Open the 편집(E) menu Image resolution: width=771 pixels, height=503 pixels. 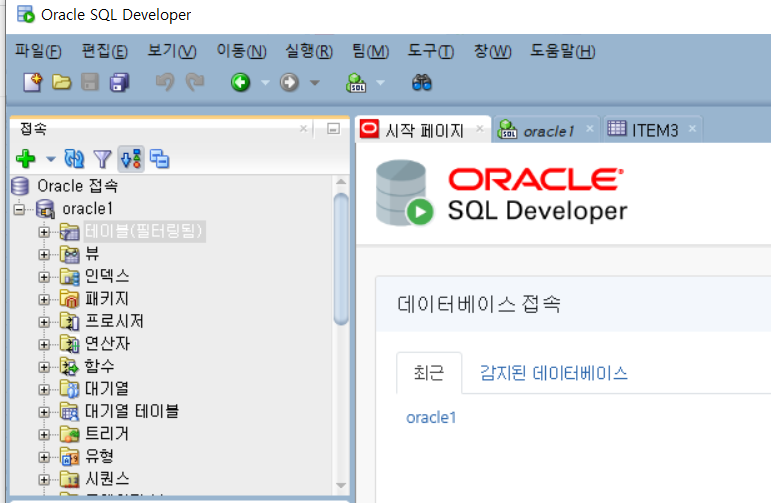[105, 51]
